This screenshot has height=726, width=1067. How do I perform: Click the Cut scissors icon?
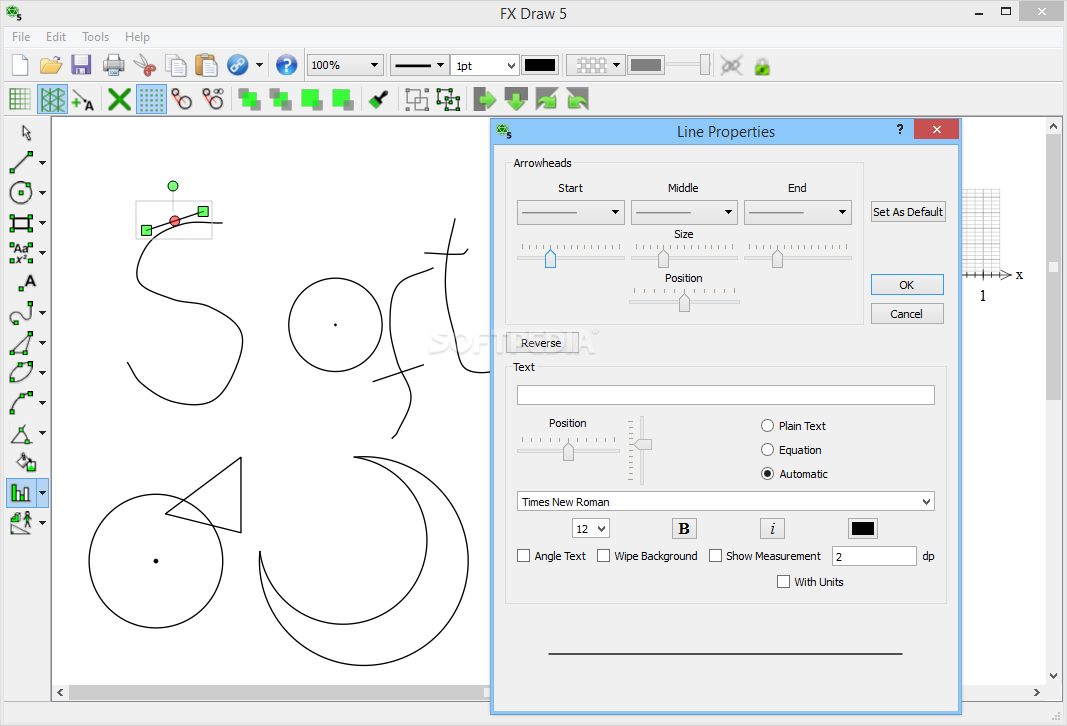tap(144, 65)
